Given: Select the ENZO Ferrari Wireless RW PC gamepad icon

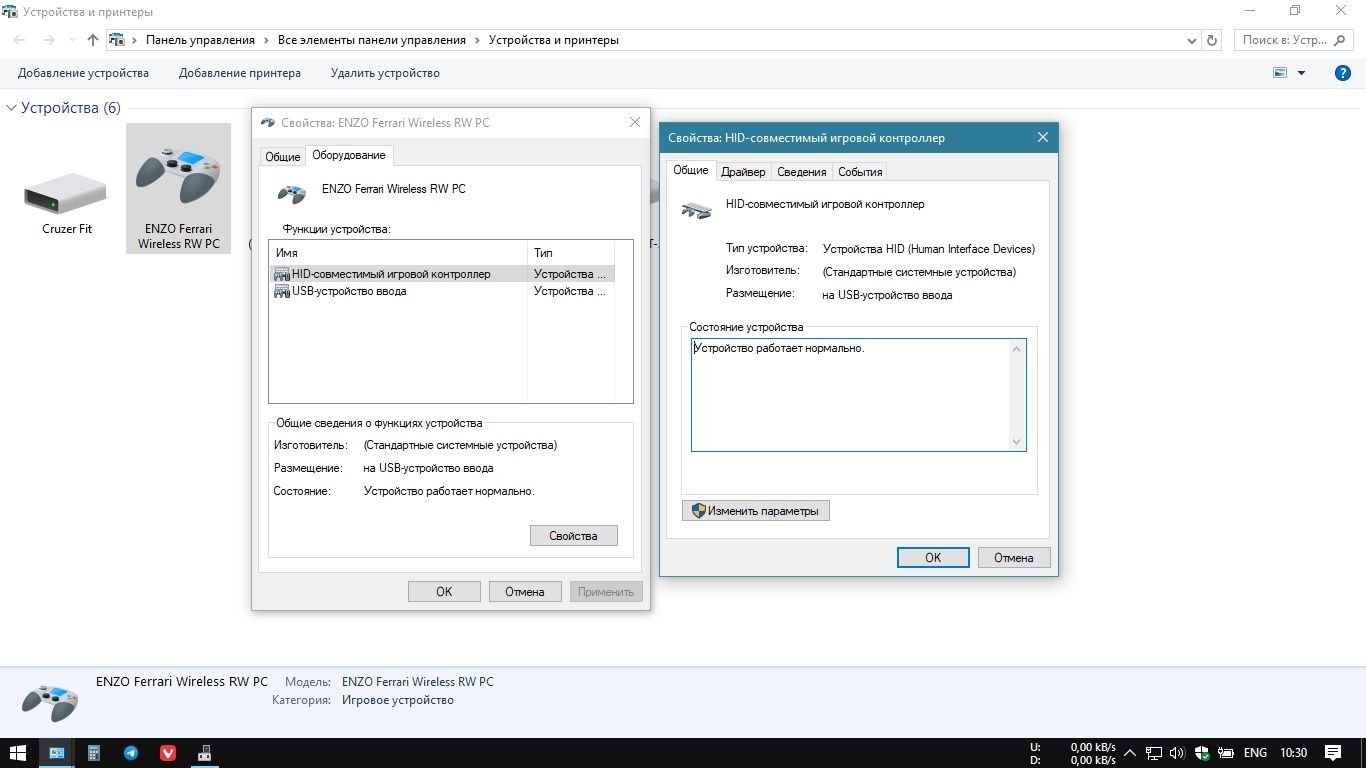Looking at the screenshot, I should [178, 176].
